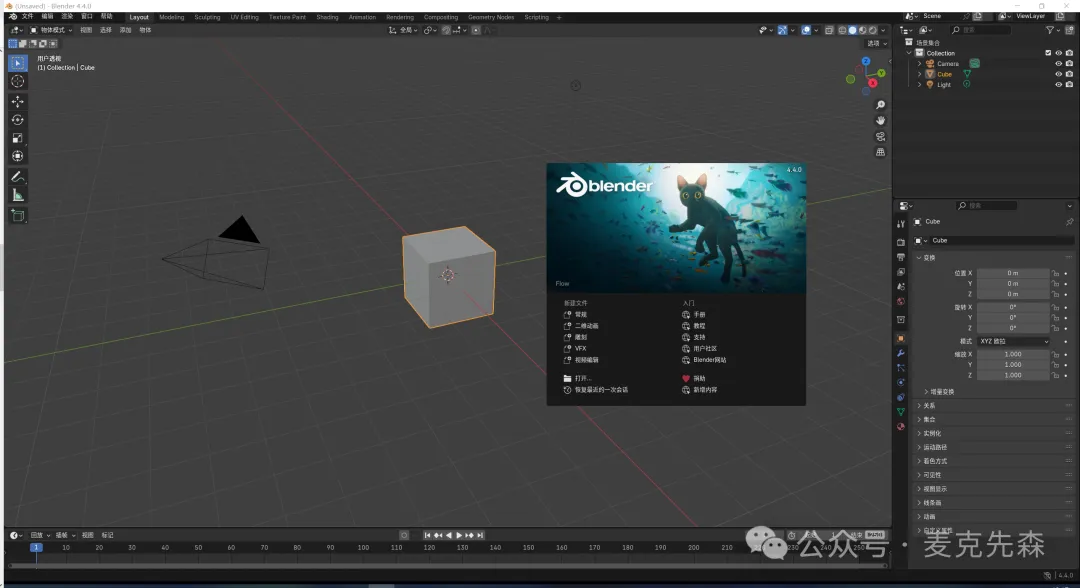Select the Add Cube tool
Viewport: 1080px width, 588px height.
tap(18, 216)
